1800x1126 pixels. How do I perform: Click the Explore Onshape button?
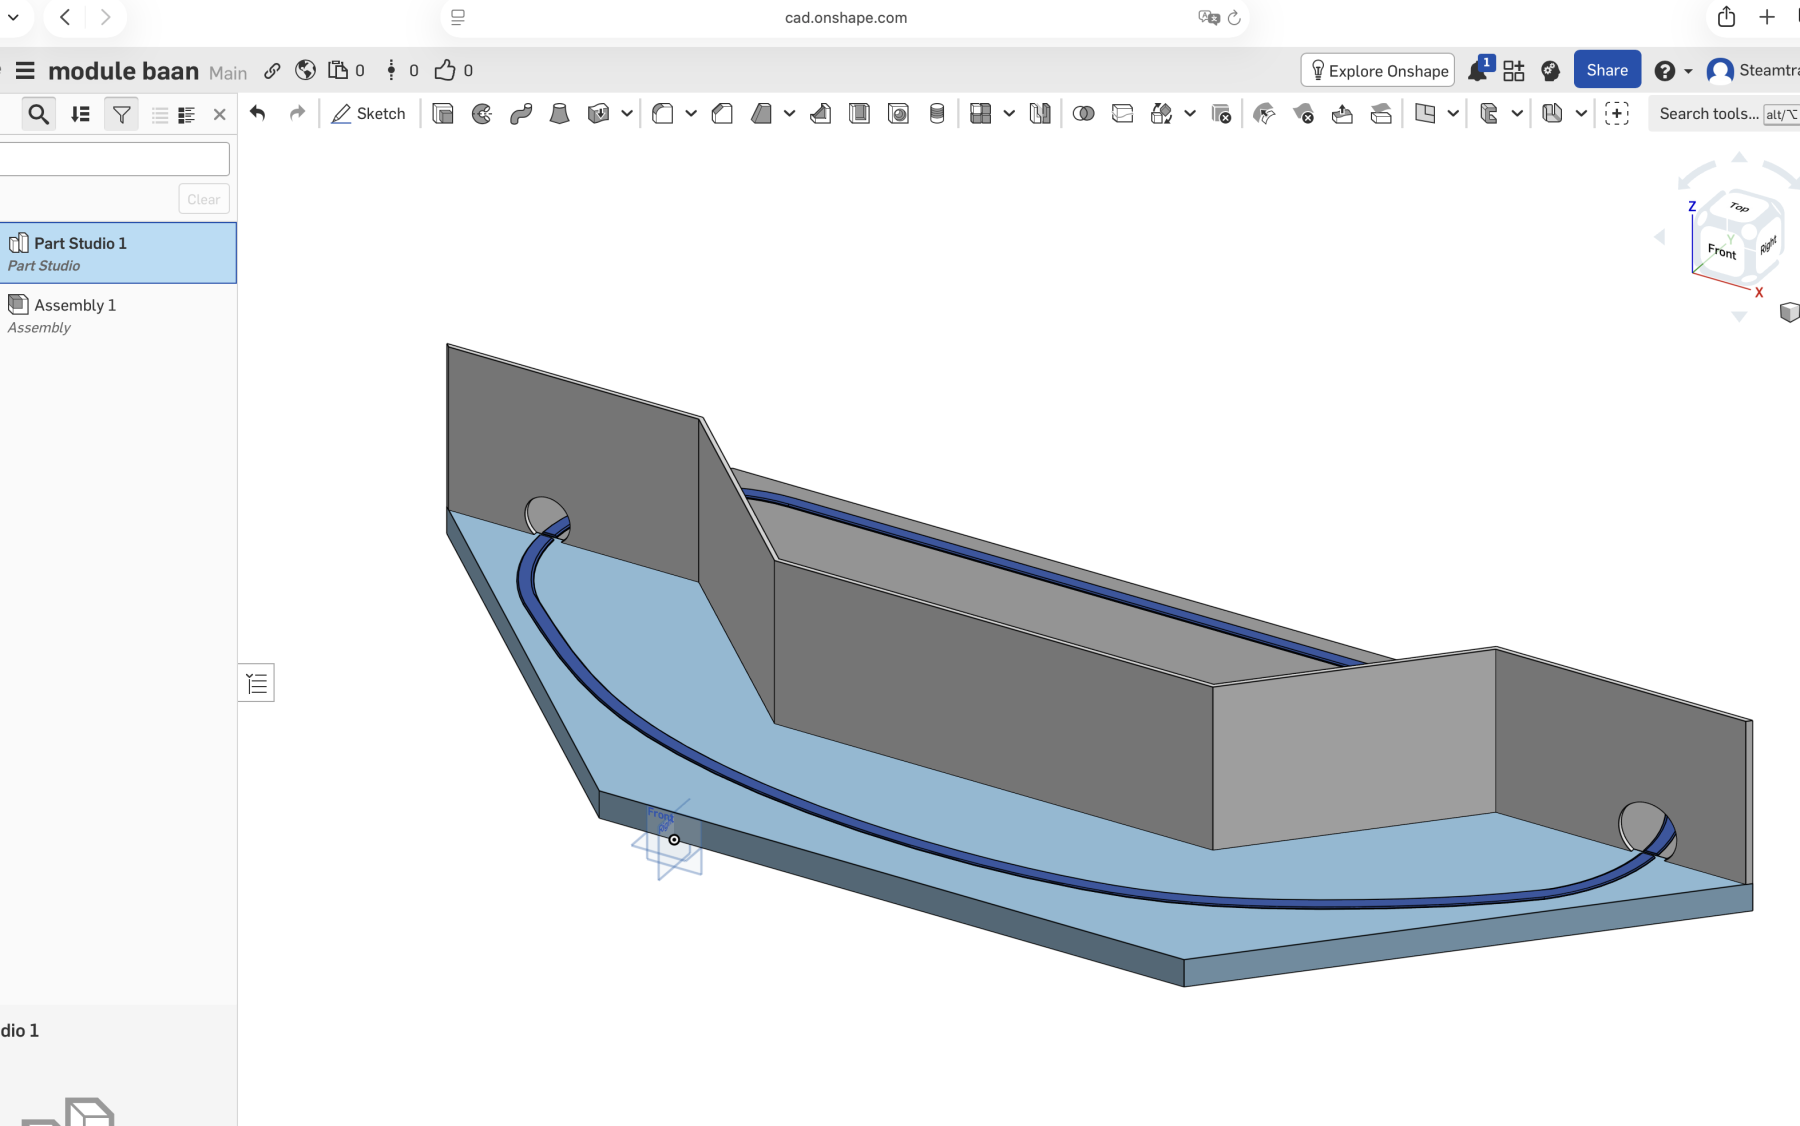pos(1378,70)
